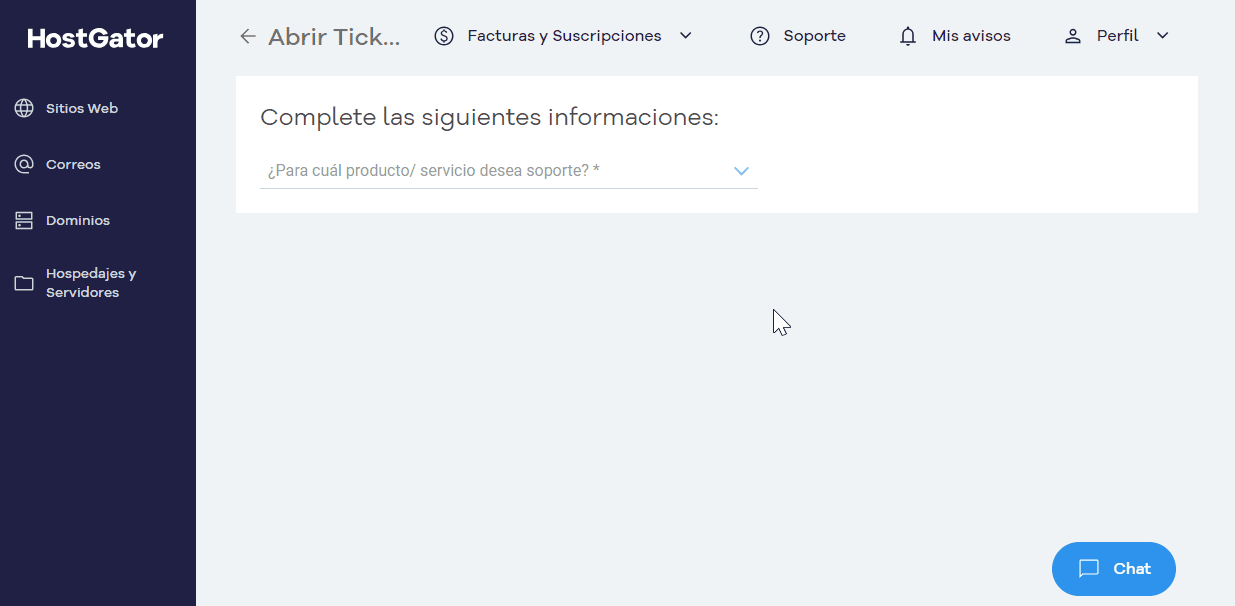Click the question mark icon next to Soporte
The height and width of the screenshot is (606, 1235).
[x=759, y=35]
